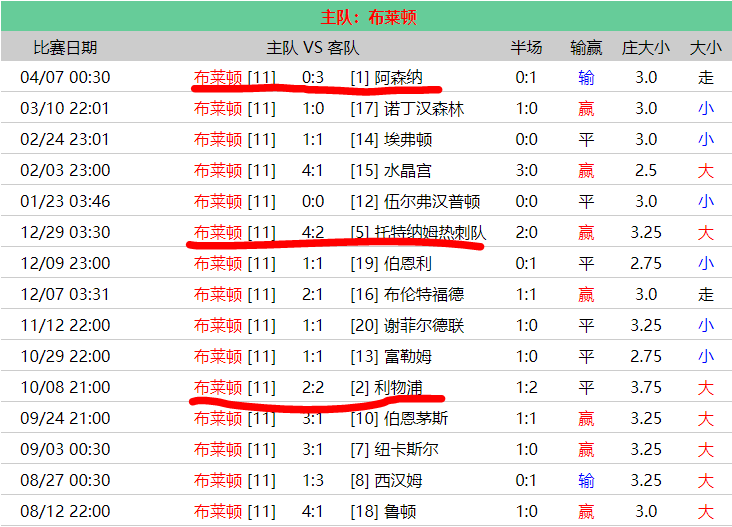This screenshot has height=527, width=732.
Task: Click the 阿森纳 opponent team link
Action: coord(398,77)
